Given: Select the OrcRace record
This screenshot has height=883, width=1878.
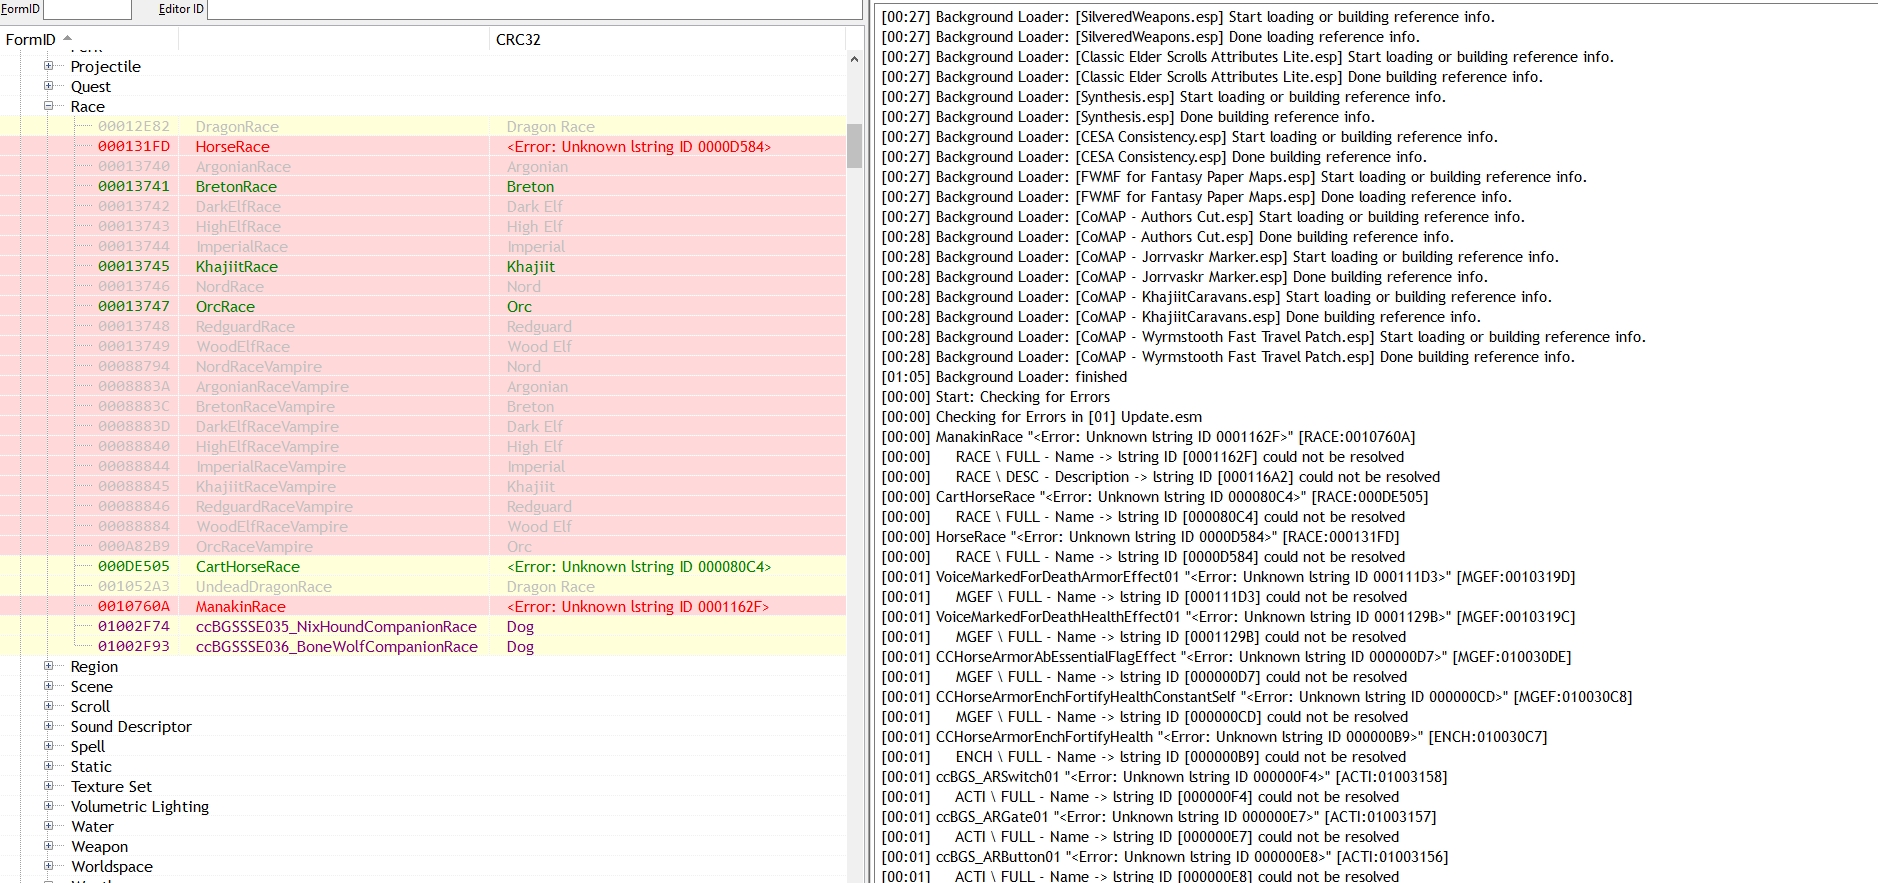Looking at the screenshot, I should pos(423,306).
